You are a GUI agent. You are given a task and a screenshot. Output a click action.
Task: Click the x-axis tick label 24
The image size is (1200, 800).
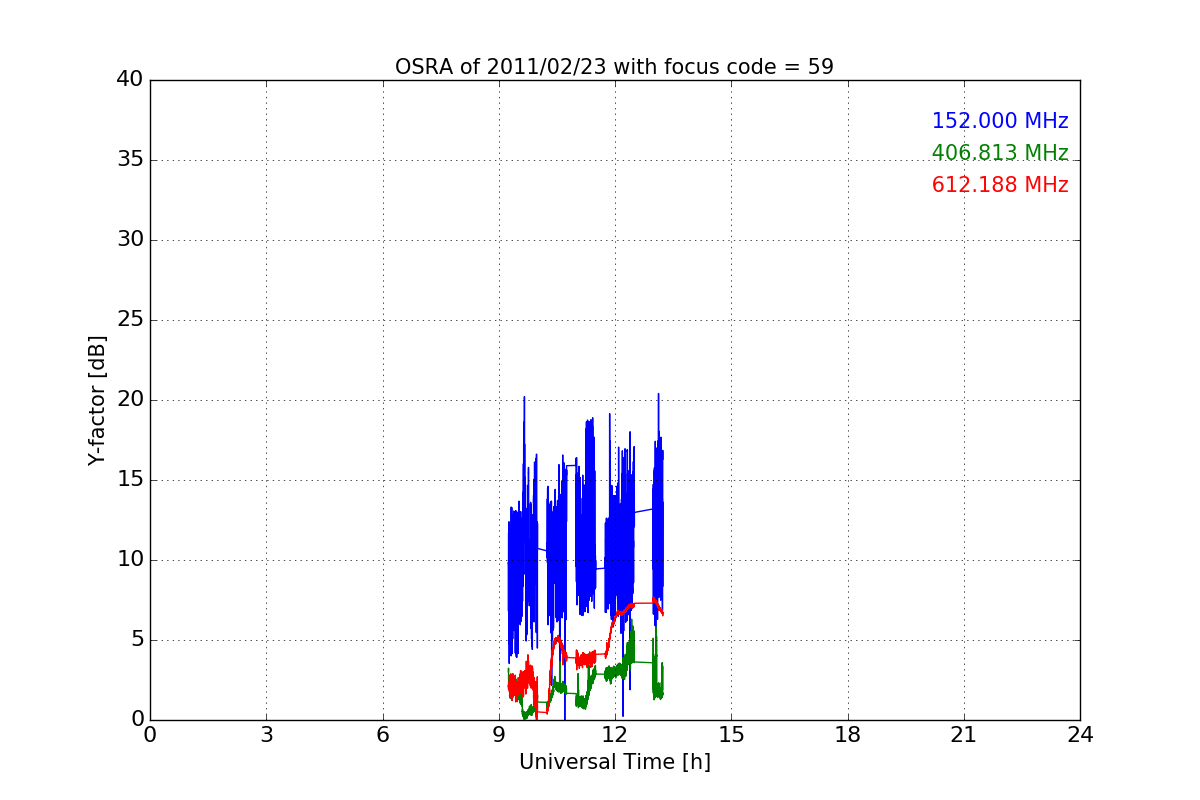coord(1080,735)
